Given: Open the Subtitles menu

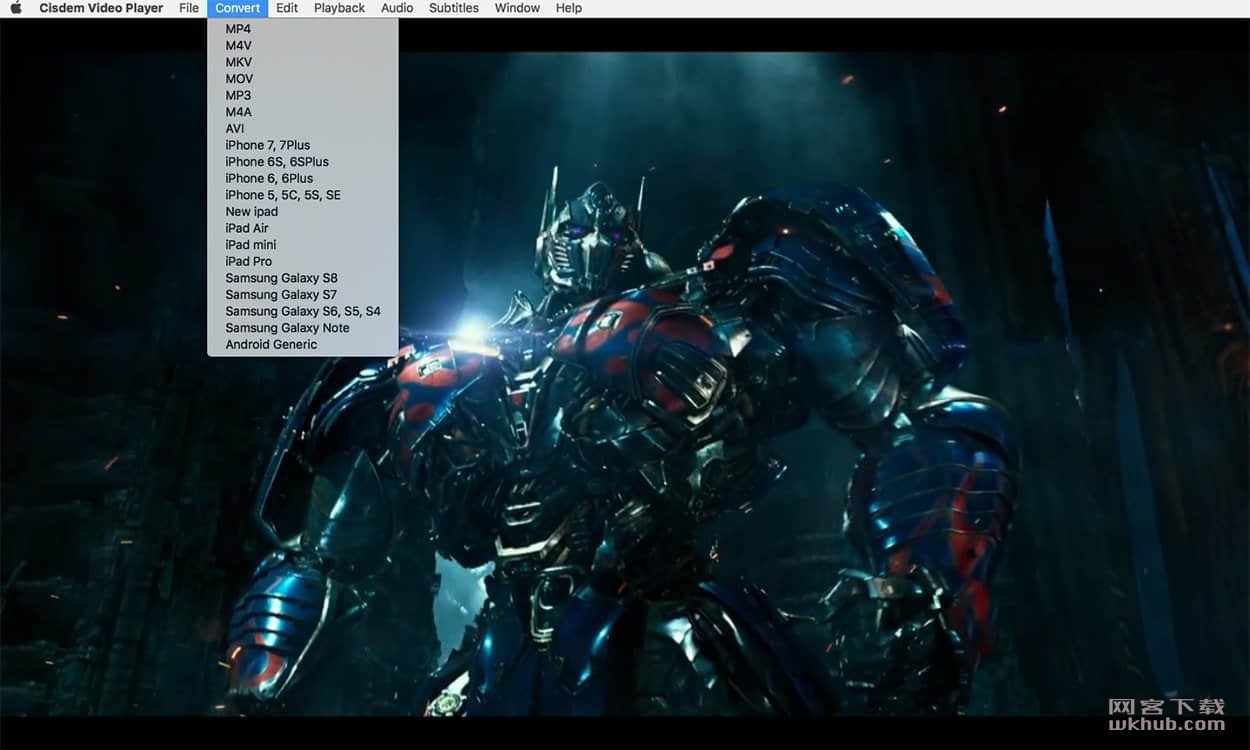Looking at the screenshot, I should coord(454,8).
